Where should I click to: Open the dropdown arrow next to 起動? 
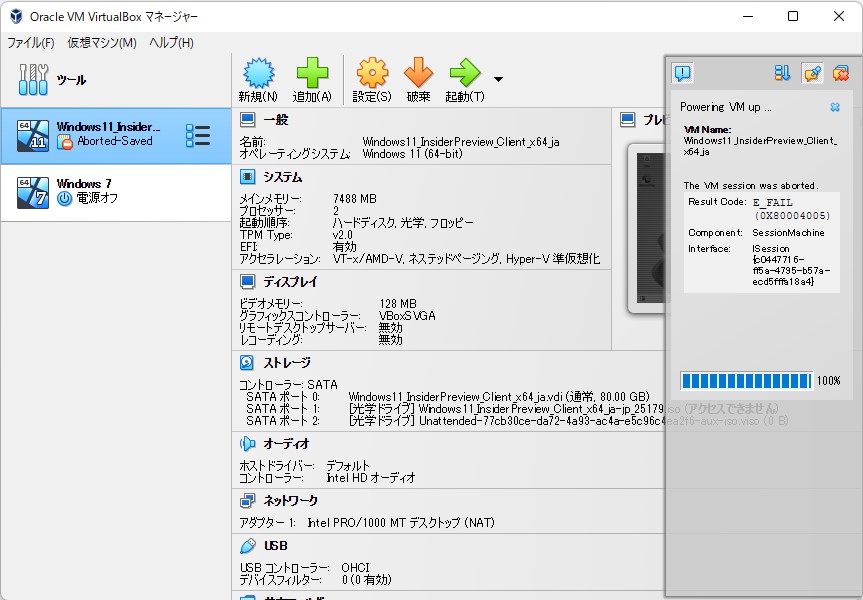[x=498, y=79]
